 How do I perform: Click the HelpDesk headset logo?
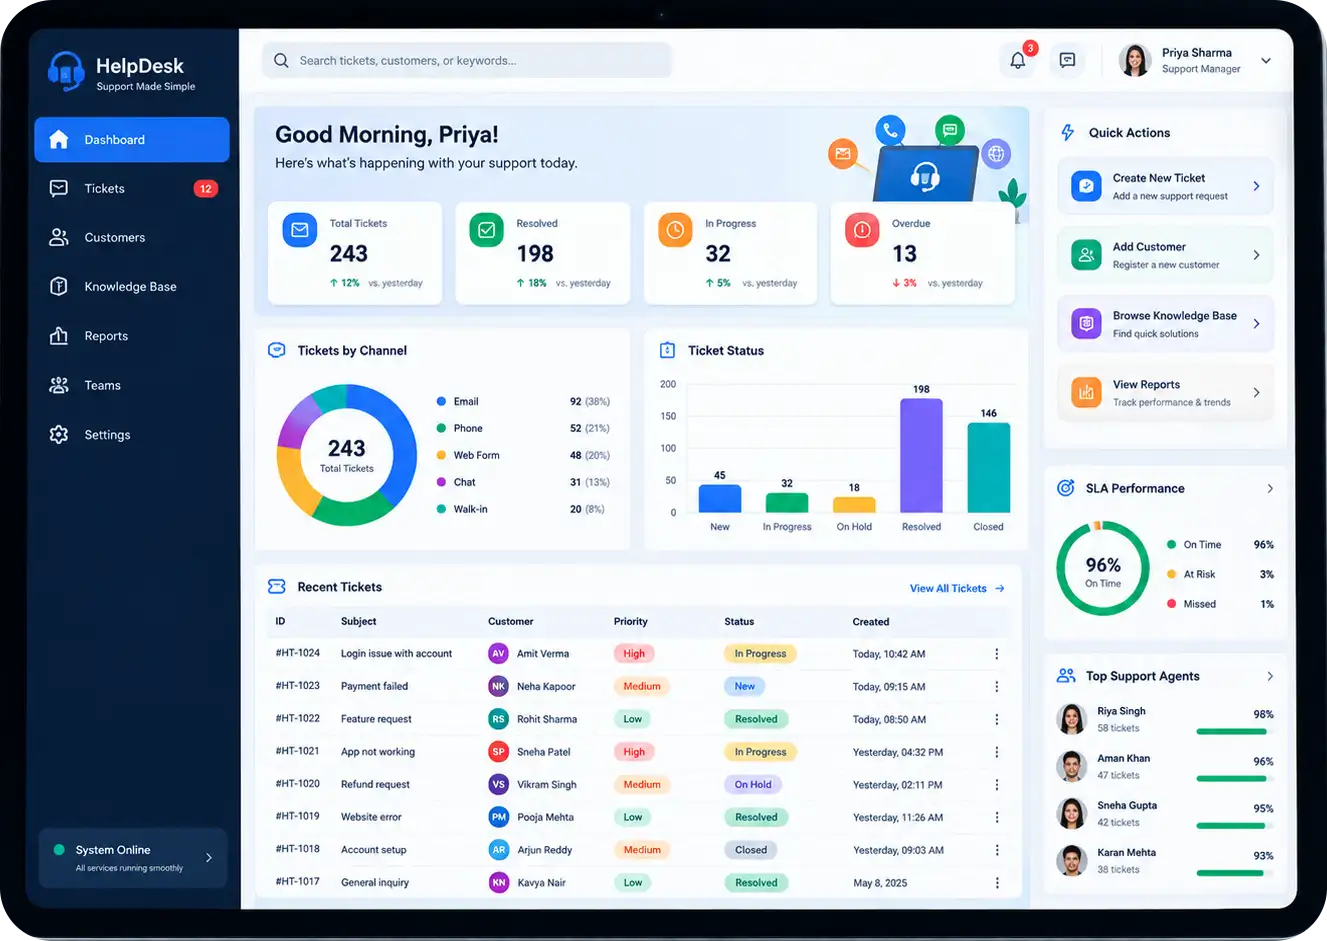point(66,71)
